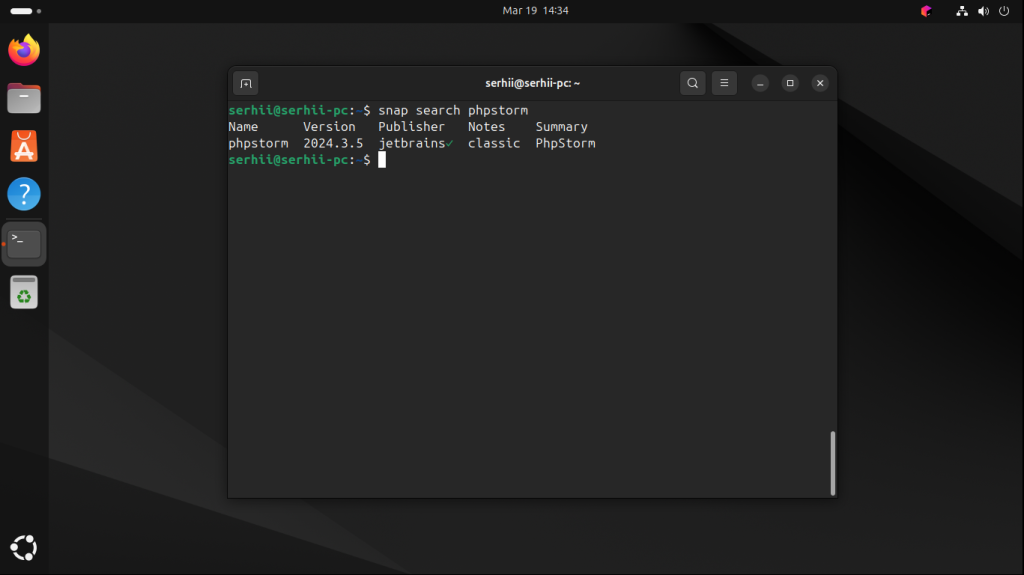Viewport: 1024px width, 575px height.
Task: Open the Ubuntu App Center from the dock
Action: [24, 146]
